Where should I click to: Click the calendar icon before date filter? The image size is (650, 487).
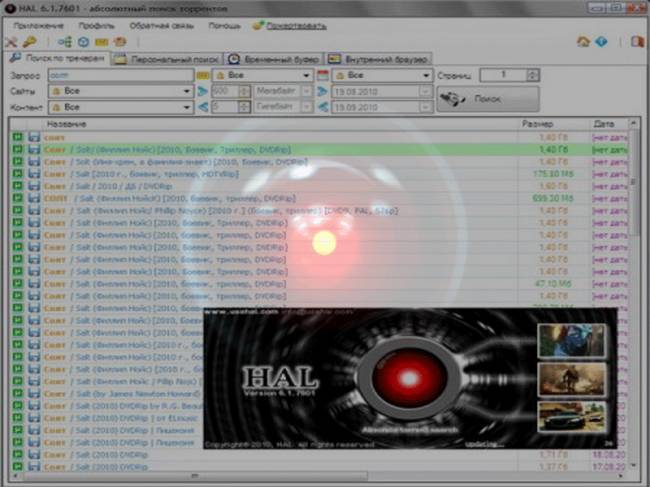[x=323, y=75]
